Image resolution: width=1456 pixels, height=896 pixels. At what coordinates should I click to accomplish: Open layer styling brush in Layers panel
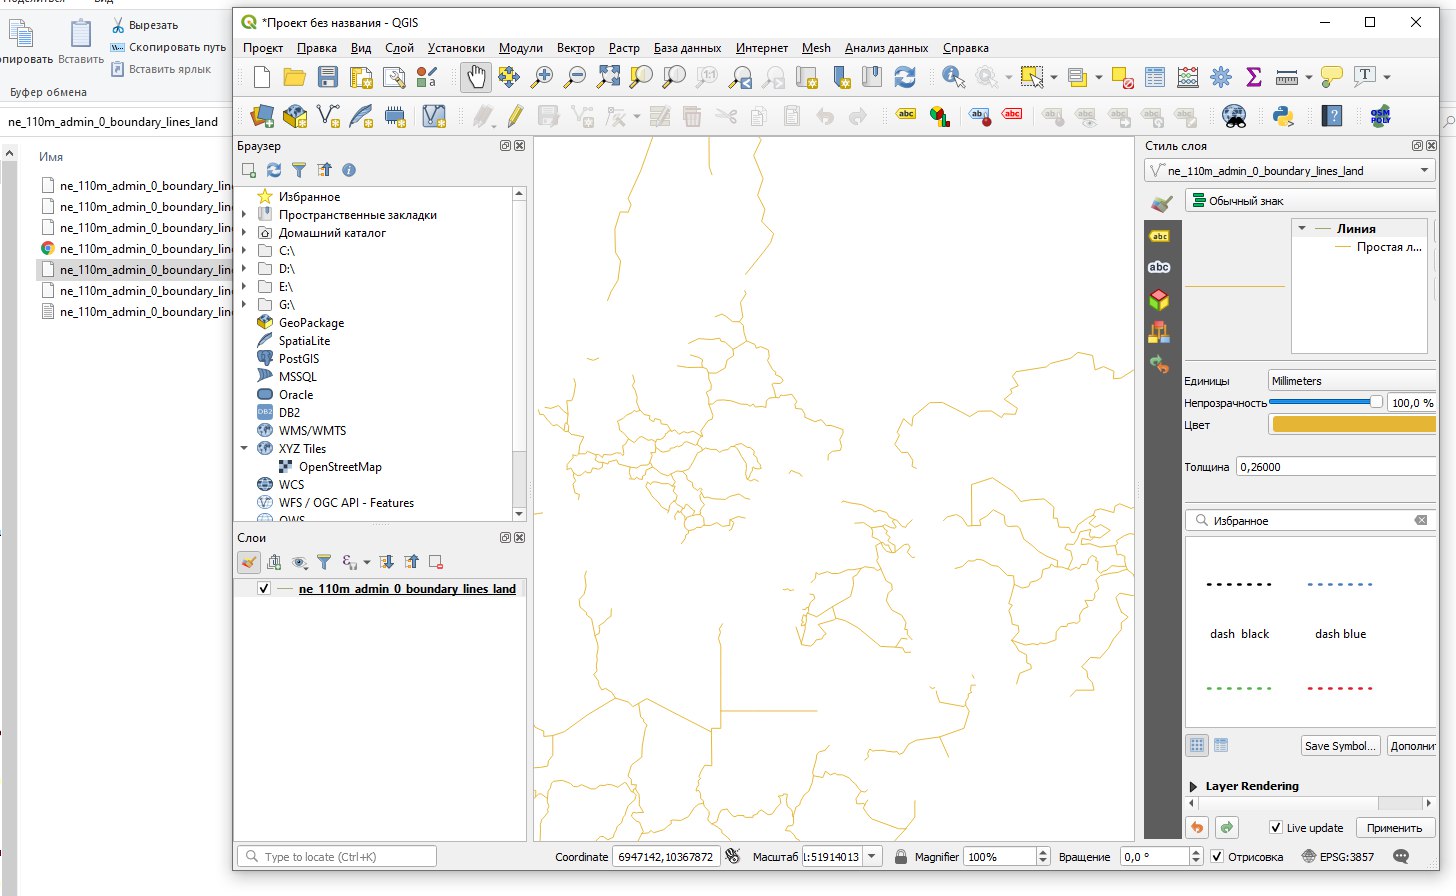coord(249,562)
